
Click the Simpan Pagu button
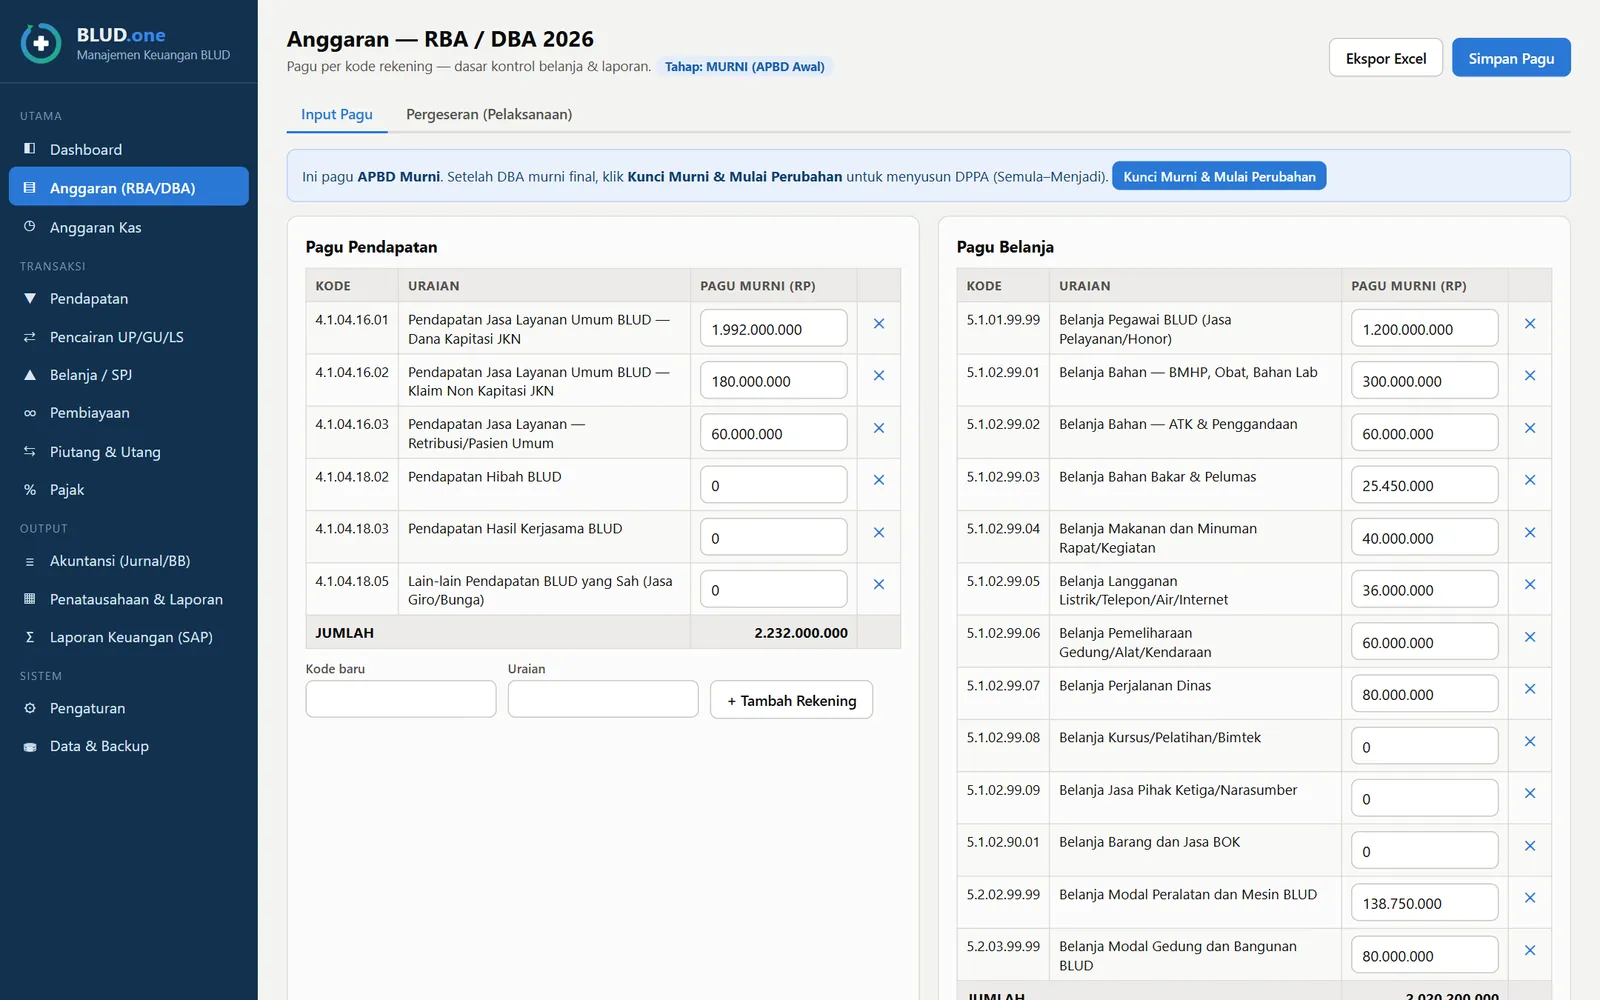(1511, 58)
